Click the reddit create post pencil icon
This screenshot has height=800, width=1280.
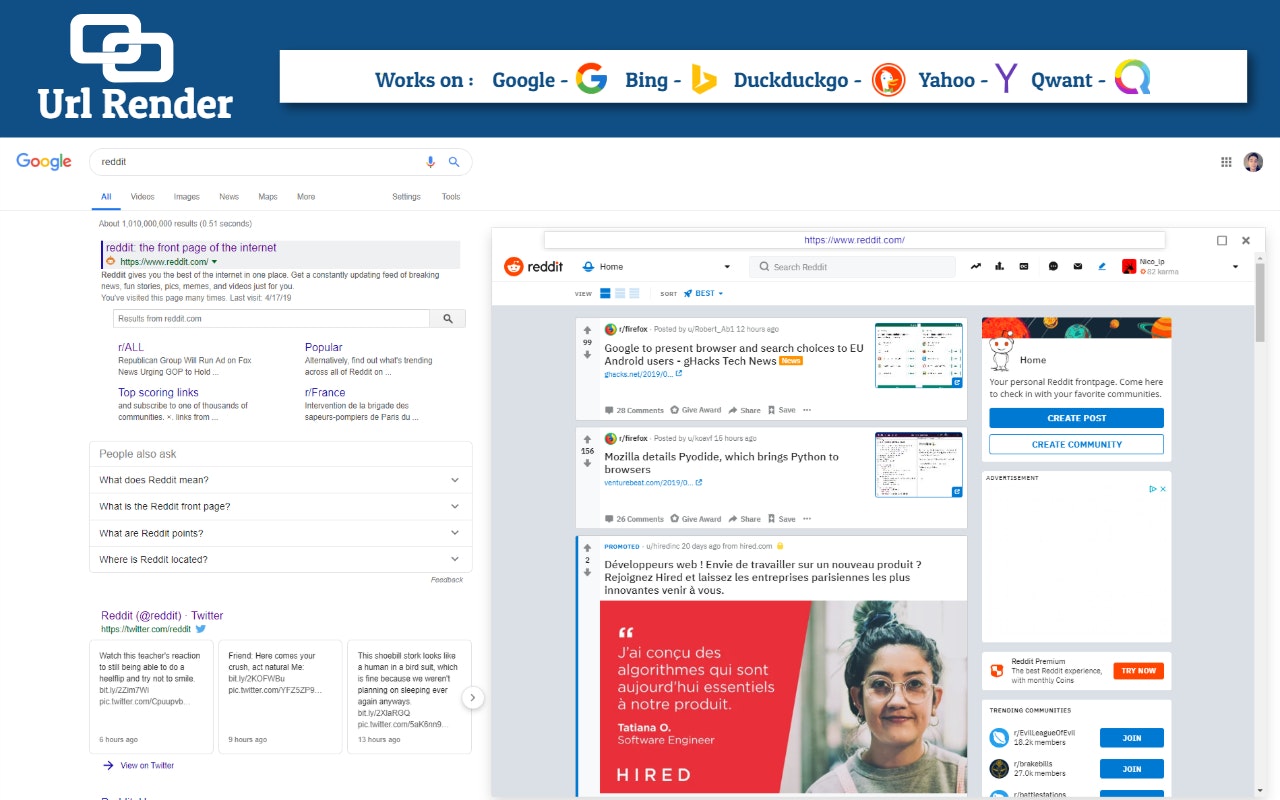pyautogui.click(x=1102, y=267)
